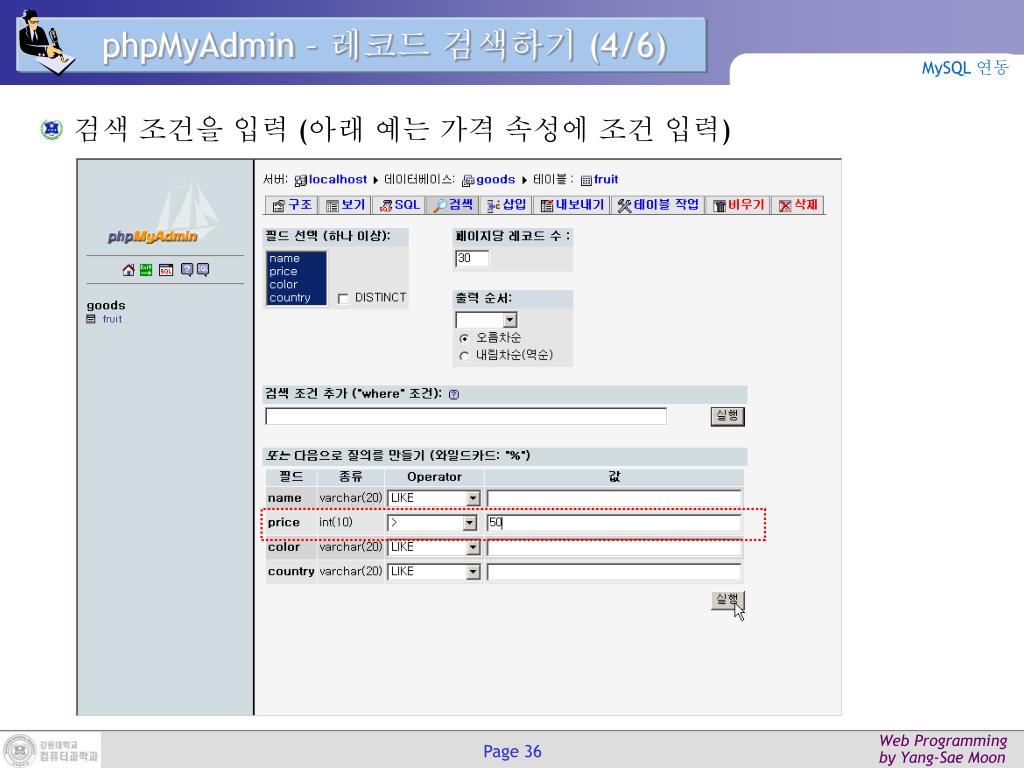Viewport: 1024px width, 768px height.
Task: Click the green exit icon in sidebar
Action: point(146,270)
